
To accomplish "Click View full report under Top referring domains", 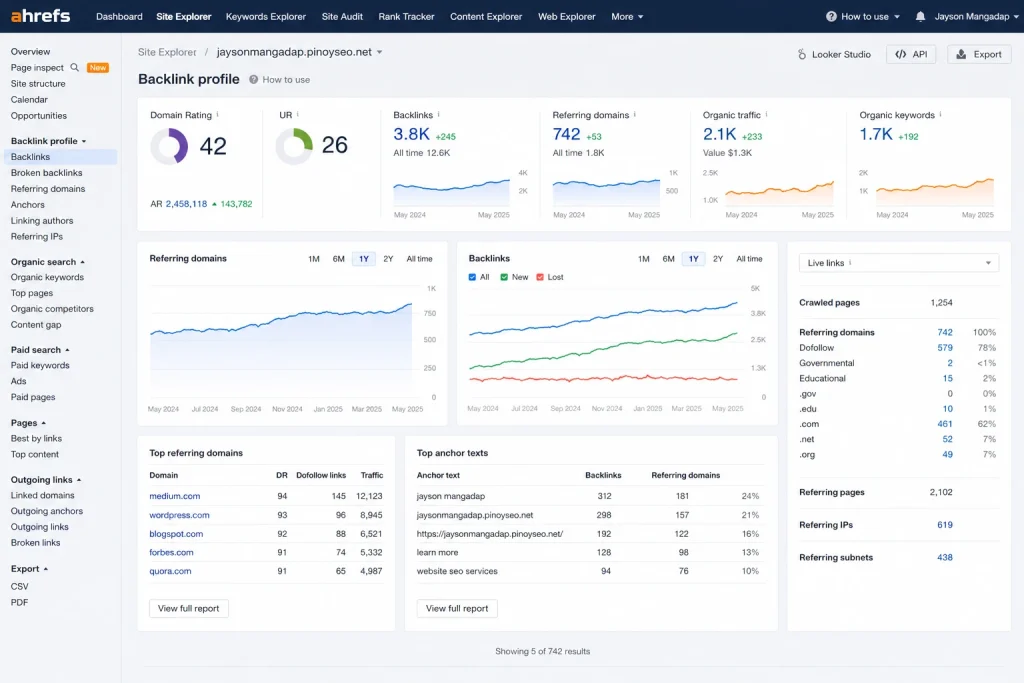I will (x=189, y=609).
